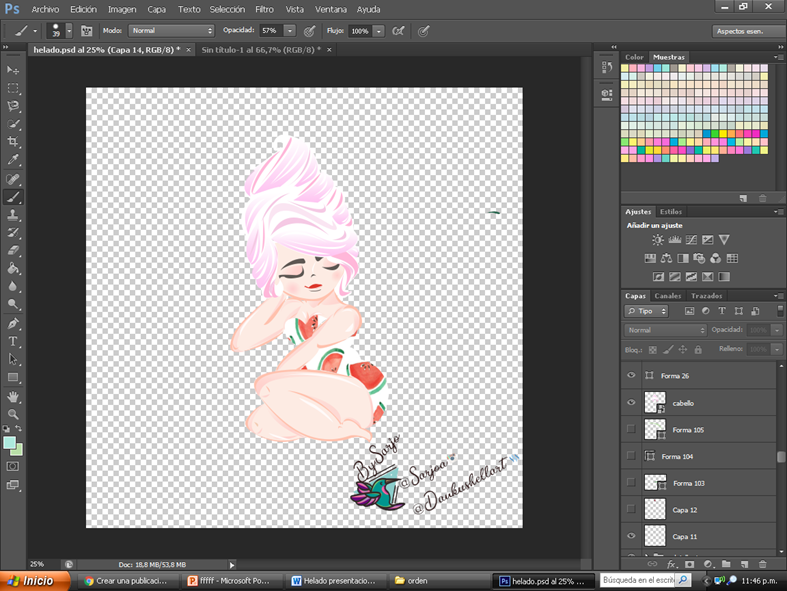This screenshot has width=787, height=591.
Task: Select the Pen tool
Action: 13,323
